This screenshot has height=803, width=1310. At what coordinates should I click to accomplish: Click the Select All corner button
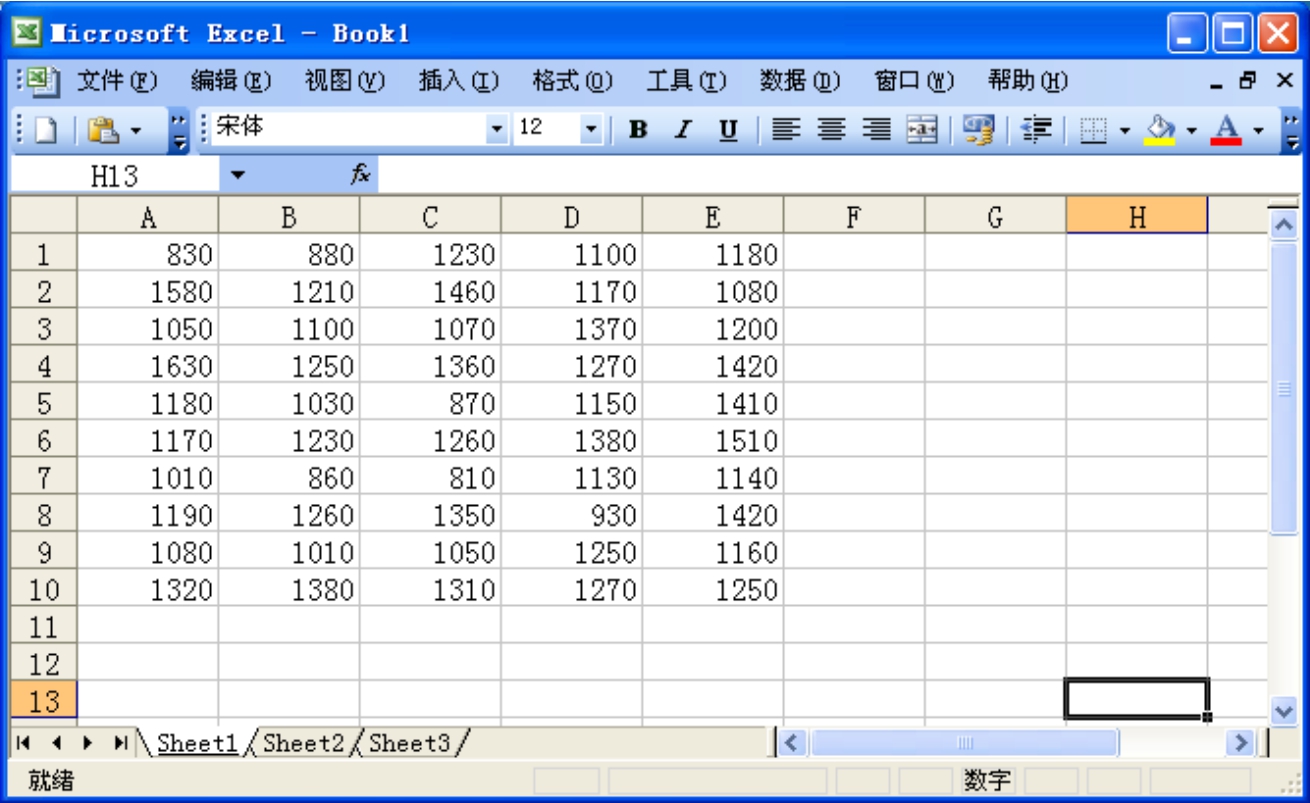pos(44,216)
